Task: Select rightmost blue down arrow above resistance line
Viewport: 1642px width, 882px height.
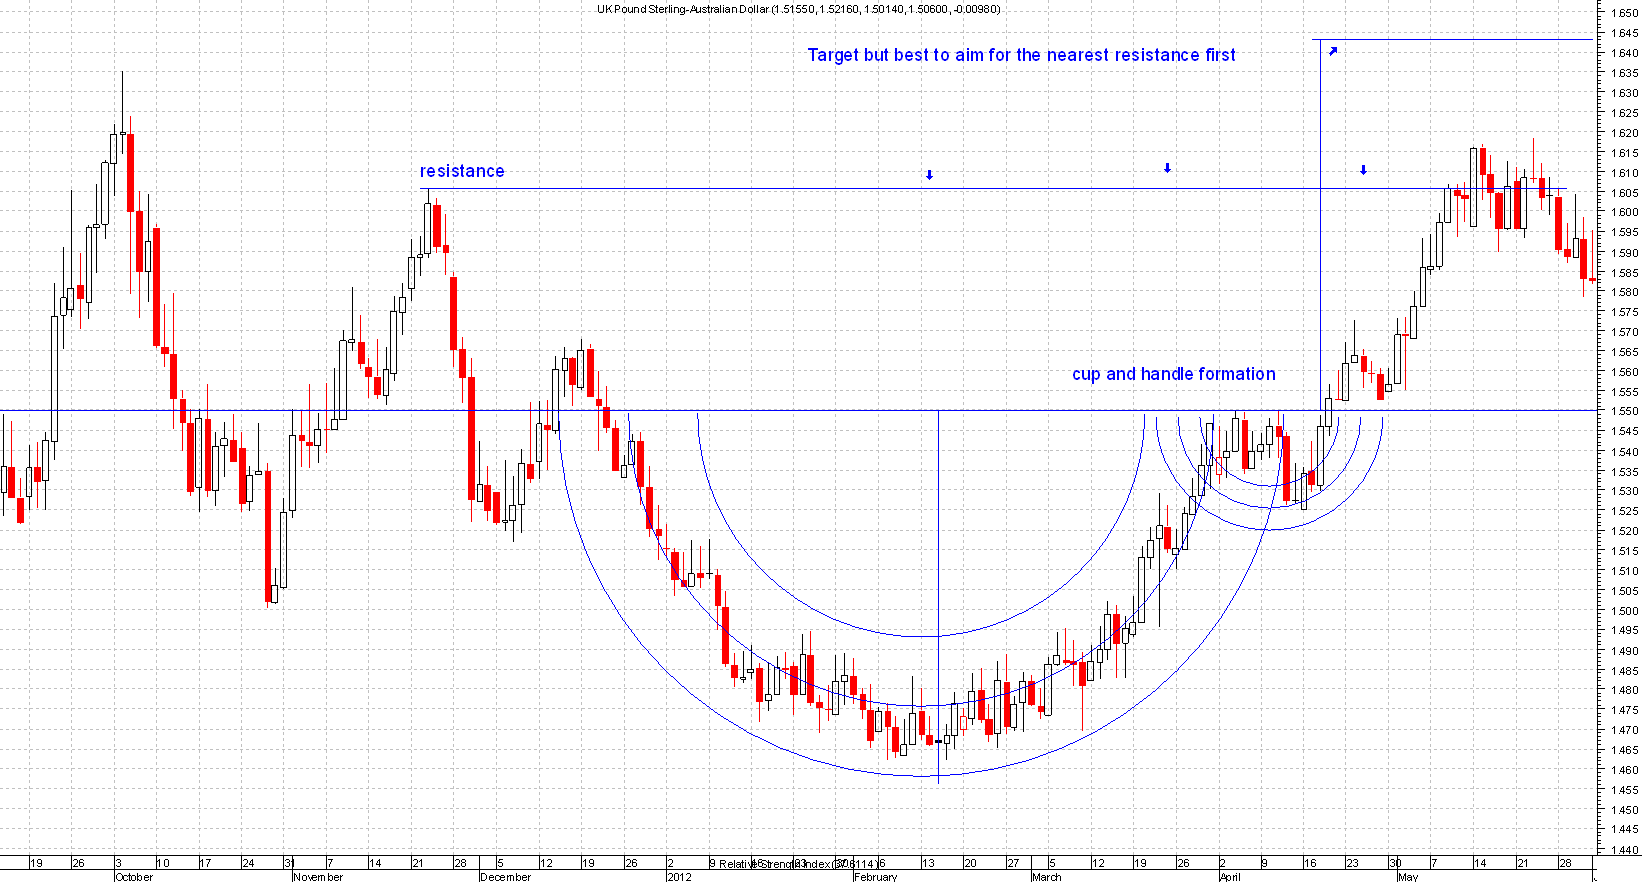Action: point(1363,170)
